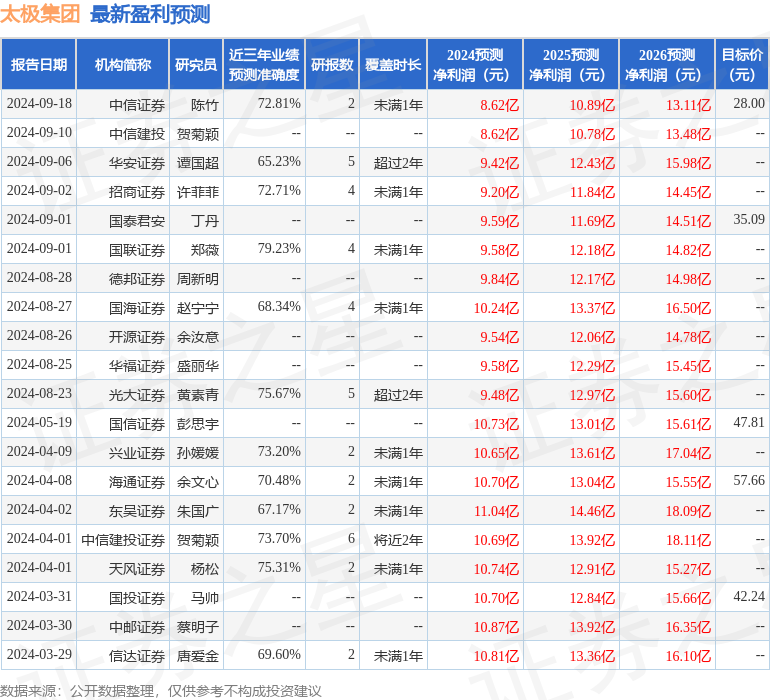Image resolution: width=770 pixels, height=700 pixels.
Task: Click 兴业证券 institution name
Action: tap(137, 453)
